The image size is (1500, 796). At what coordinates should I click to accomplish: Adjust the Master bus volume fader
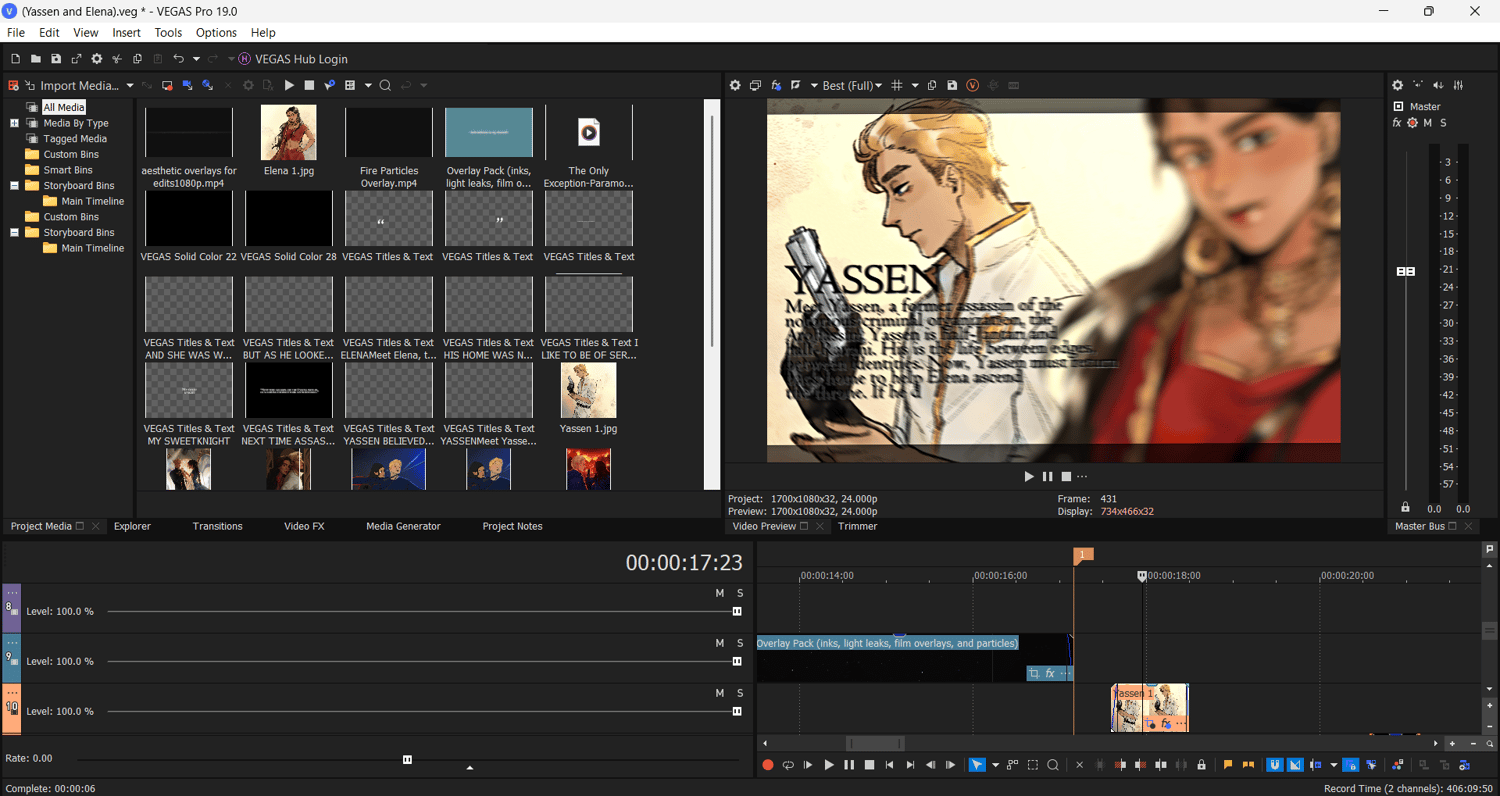(1406, 271)
